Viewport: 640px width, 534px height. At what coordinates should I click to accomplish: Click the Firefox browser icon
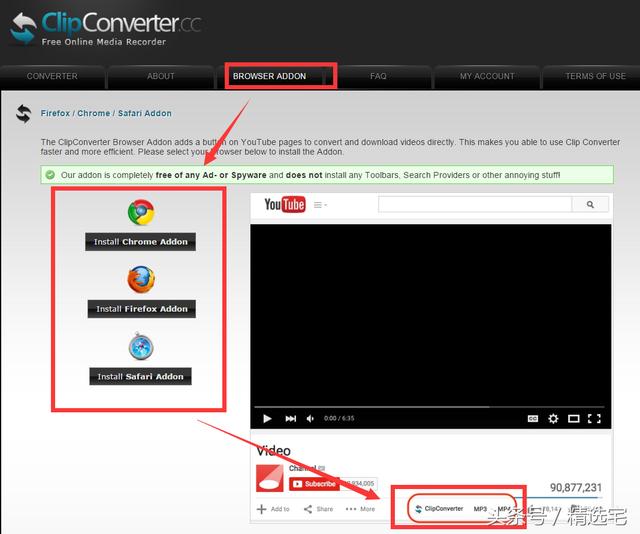coord(141,280)
